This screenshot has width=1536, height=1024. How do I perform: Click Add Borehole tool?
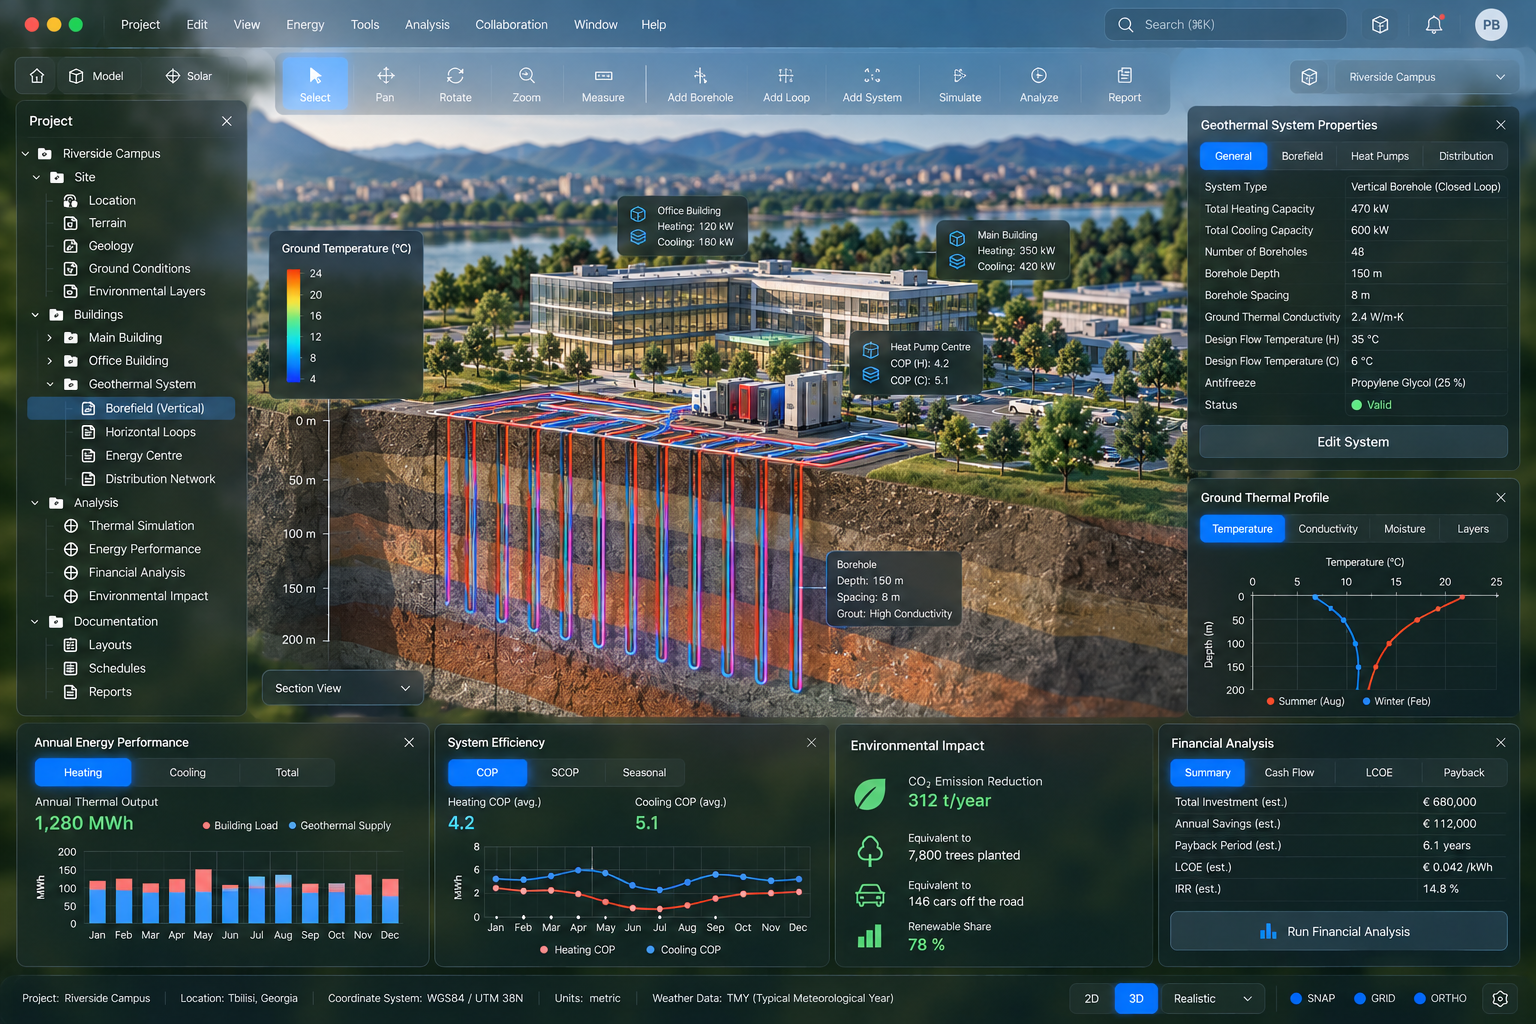click(700, 84)
